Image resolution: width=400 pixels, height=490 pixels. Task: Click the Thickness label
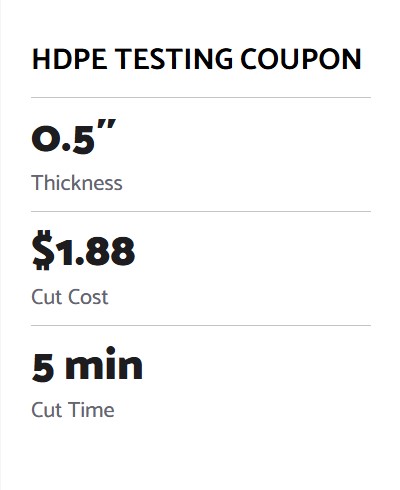77,183
